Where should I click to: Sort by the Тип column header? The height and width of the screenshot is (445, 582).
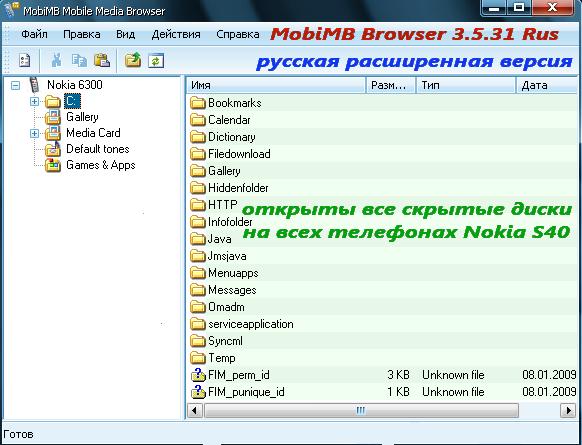point(466,85)
